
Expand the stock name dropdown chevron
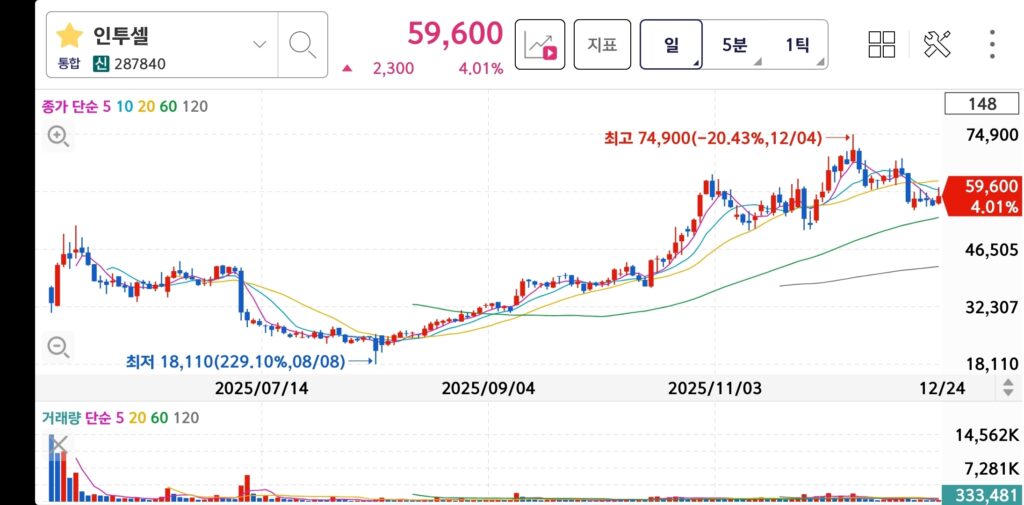click(x=260, y=45)
